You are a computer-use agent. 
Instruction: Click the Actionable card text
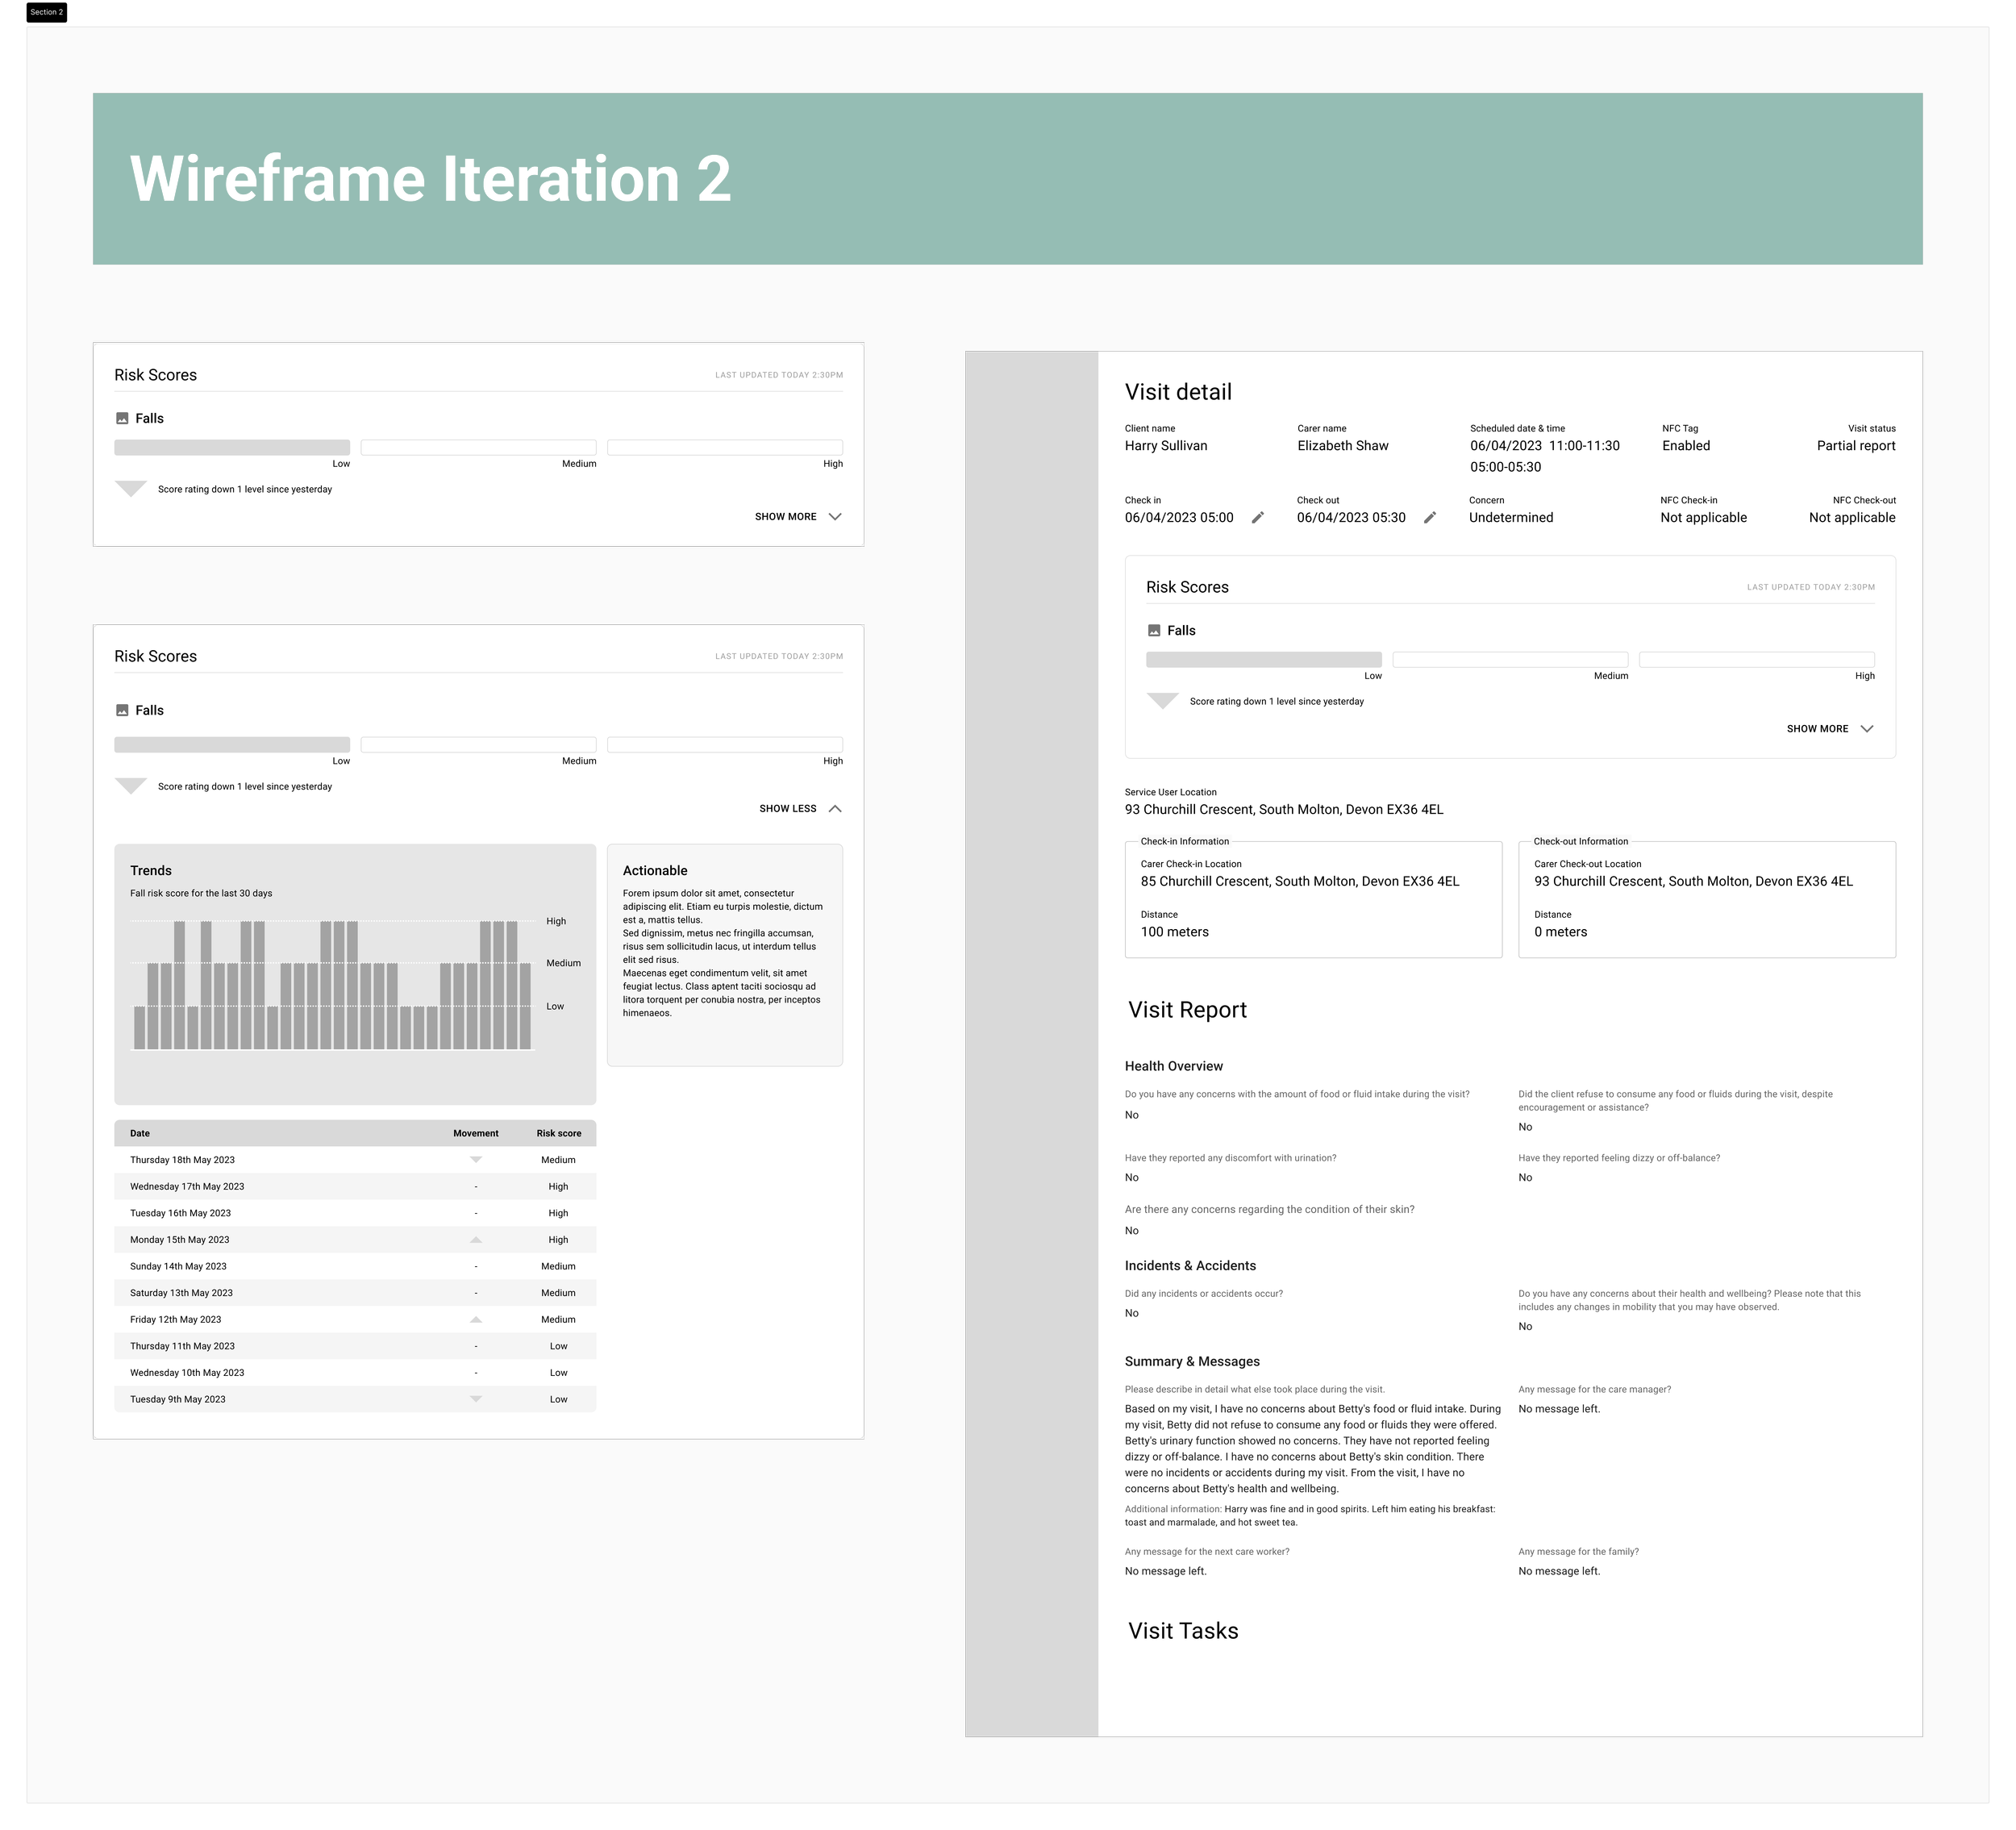click(723, 953)
